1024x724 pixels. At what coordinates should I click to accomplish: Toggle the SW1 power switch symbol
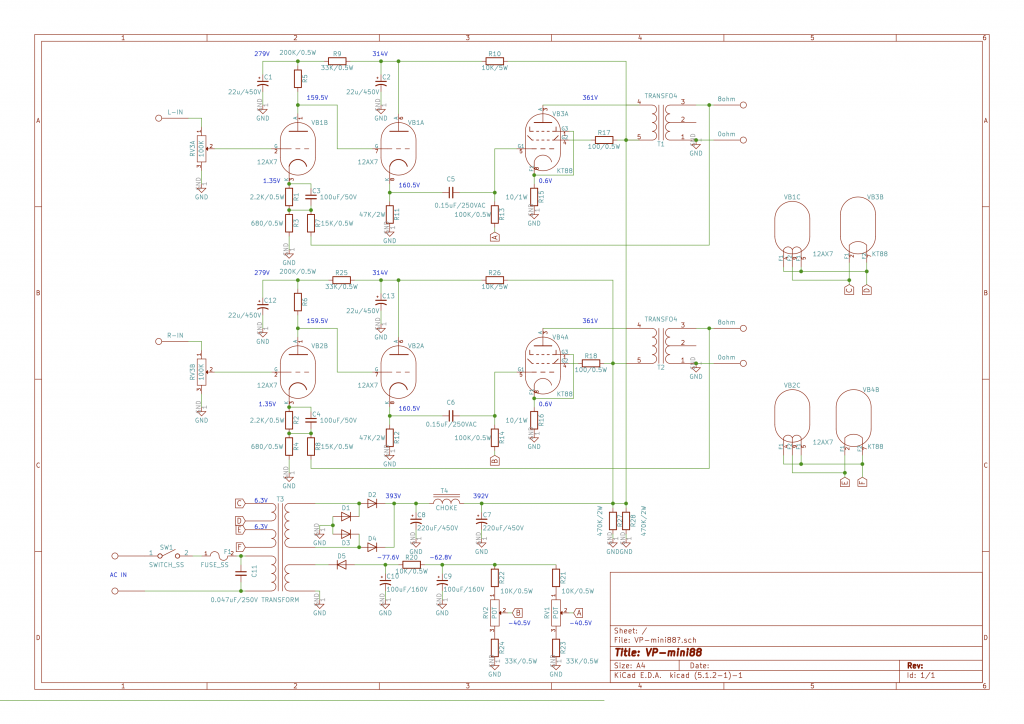pos(167,555)
